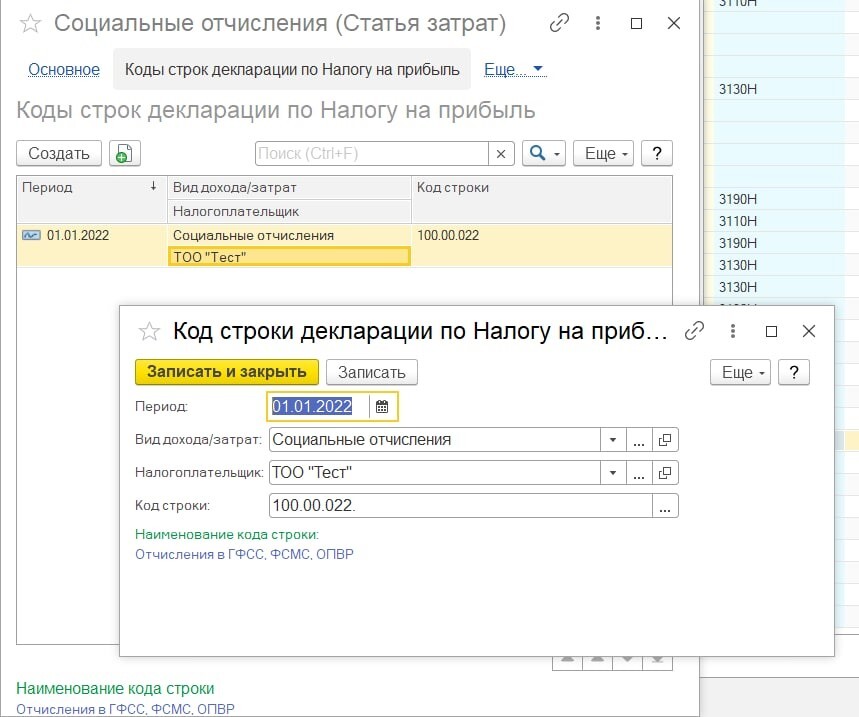Viewport: 859px width, 717px height.
Task: Select Коды строк декларации по Налогу tab
Action: point(292,69)
